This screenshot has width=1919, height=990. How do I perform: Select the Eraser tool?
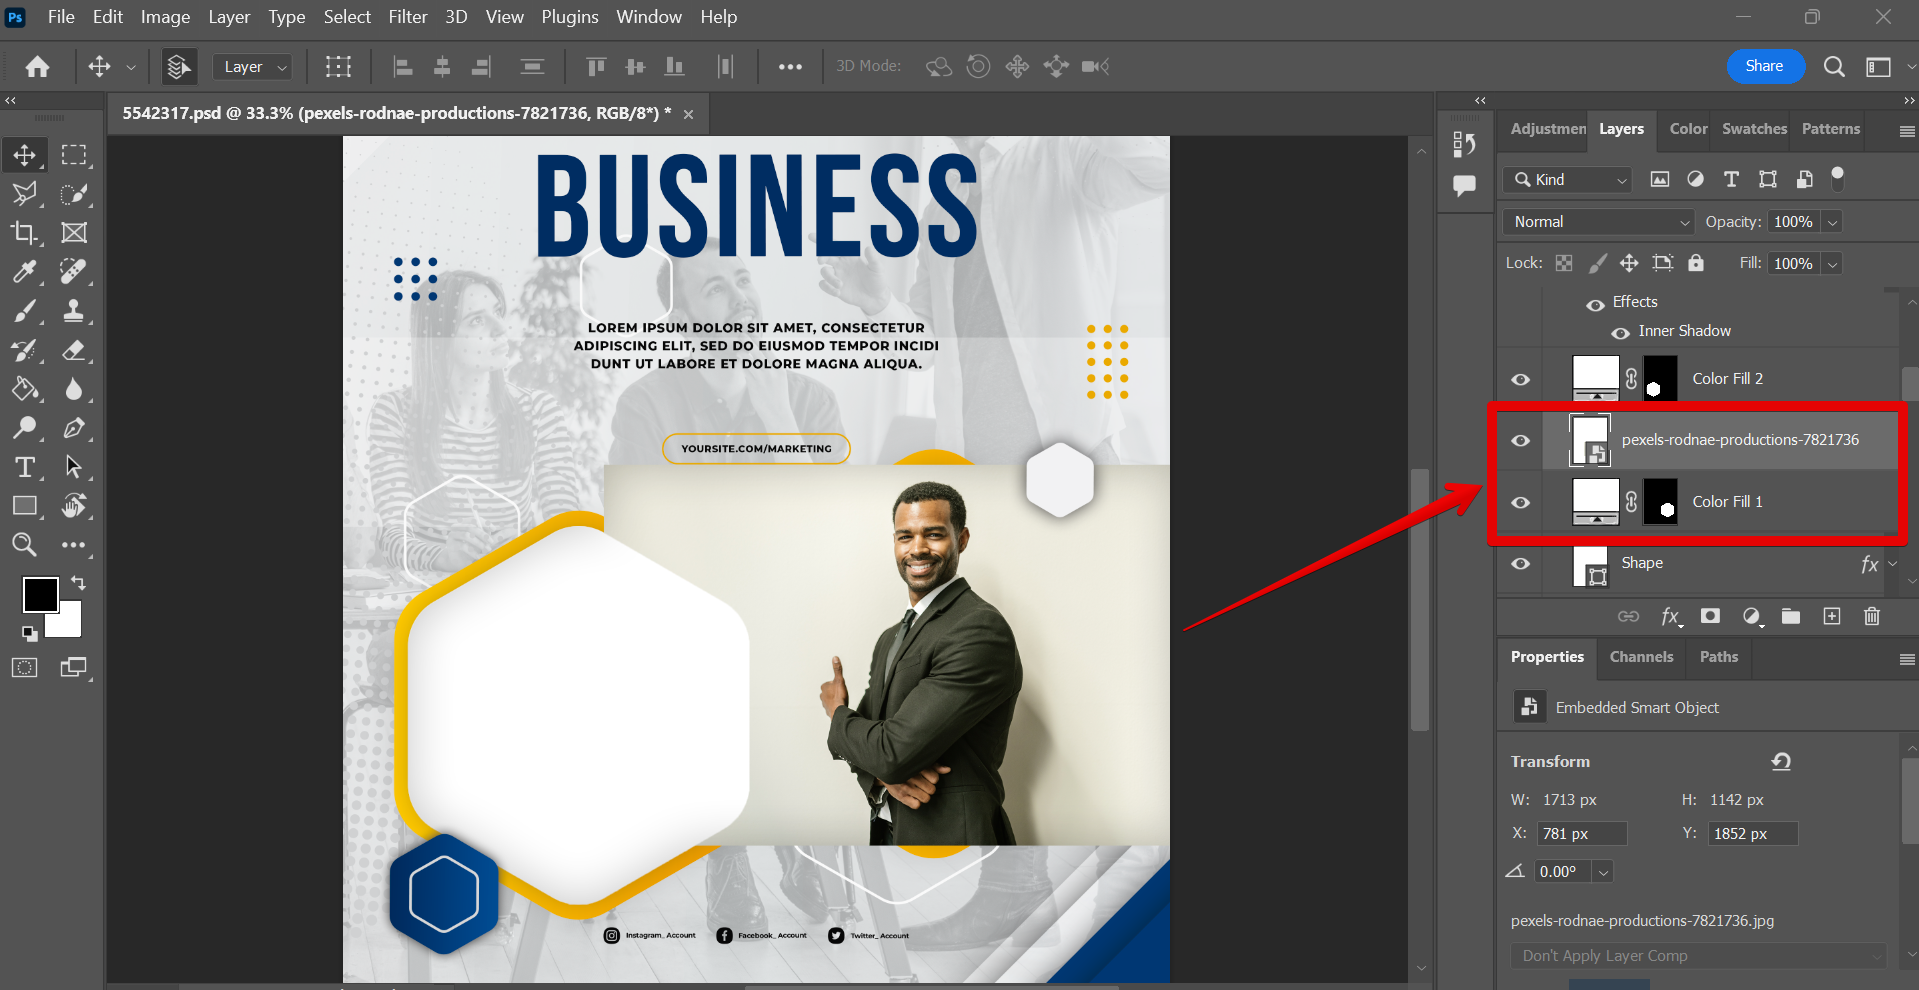pyautogui.click(x=73, y=350)
